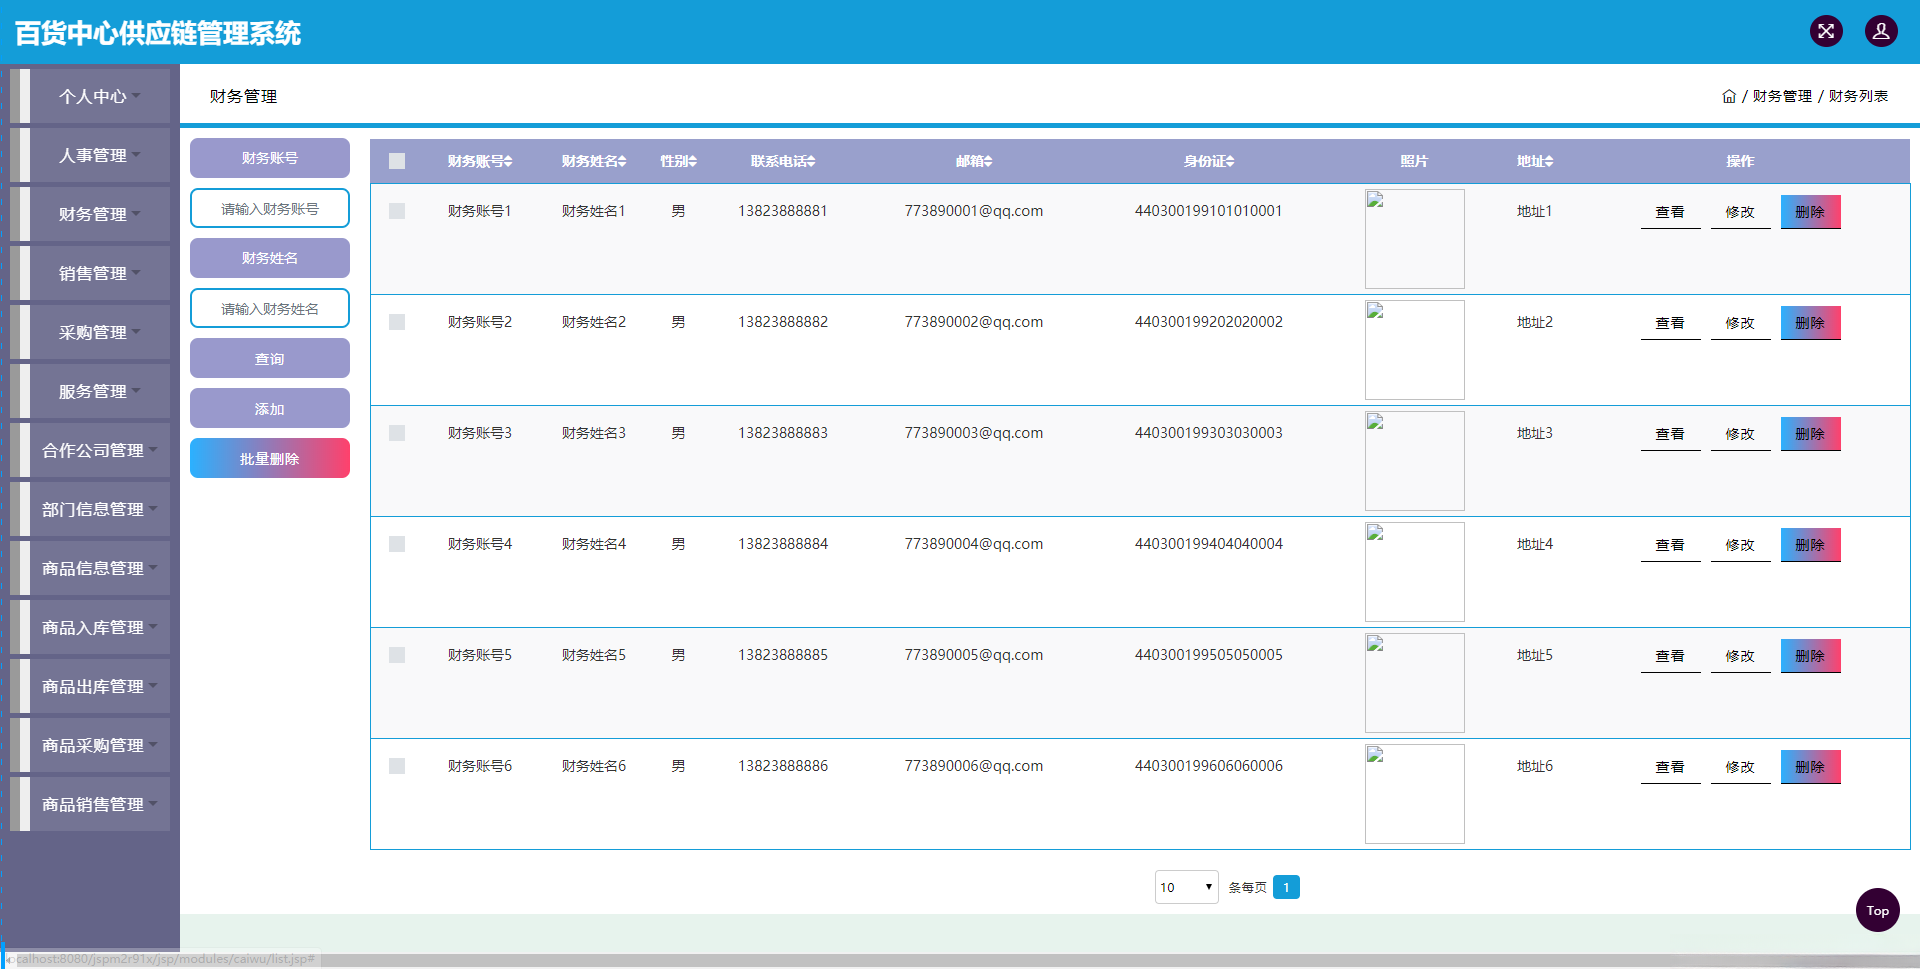Expand the 采购管理 sidebar menu
Screen dimensions: 1920x969
pyautogui.click(x=90, y=332)
